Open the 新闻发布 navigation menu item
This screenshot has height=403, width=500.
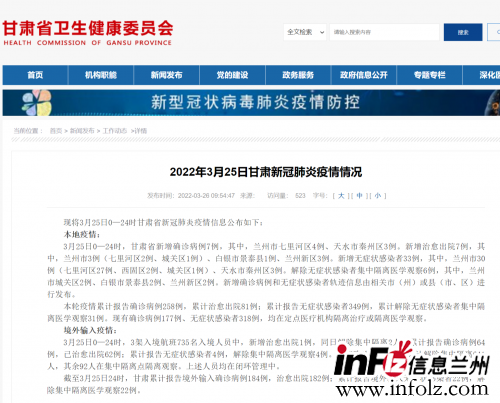(166, 75)
